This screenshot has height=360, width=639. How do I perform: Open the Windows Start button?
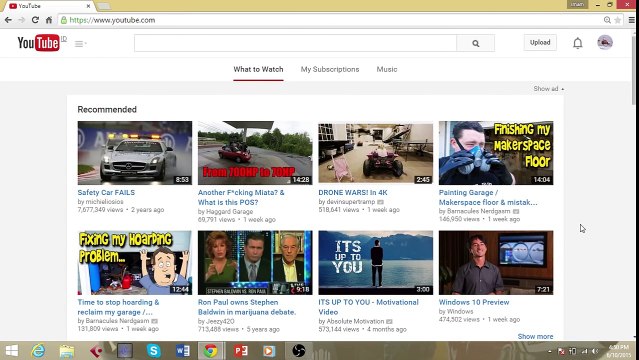pyautogui.click(x=11, y=351)
